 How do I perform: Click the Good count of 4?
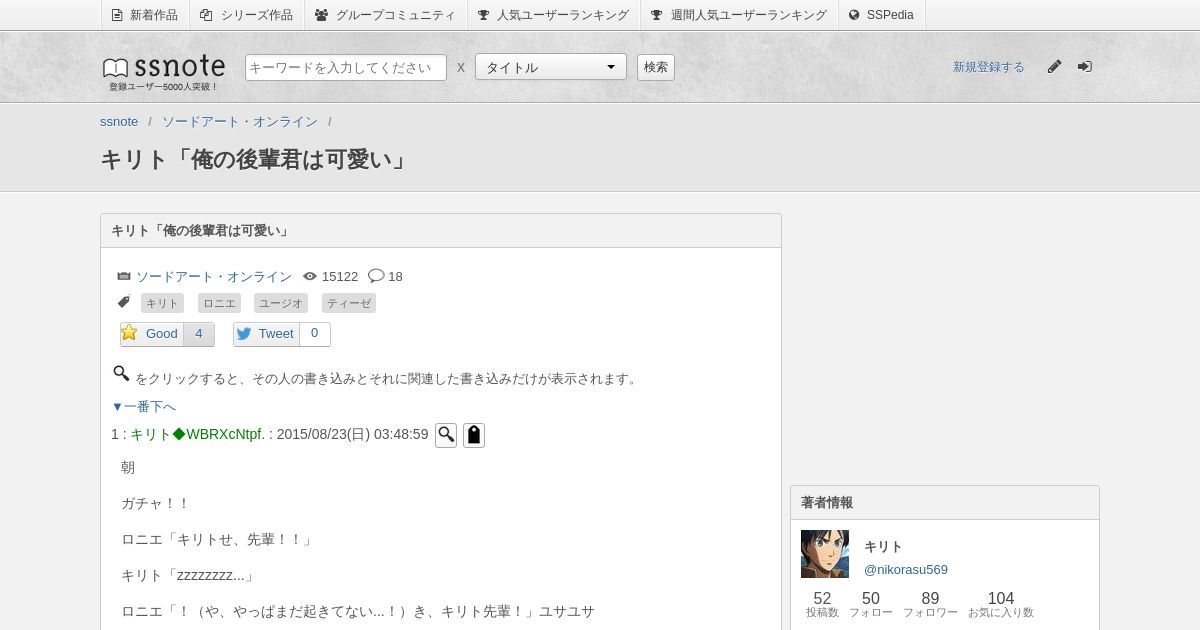click(x=198, y=334)
